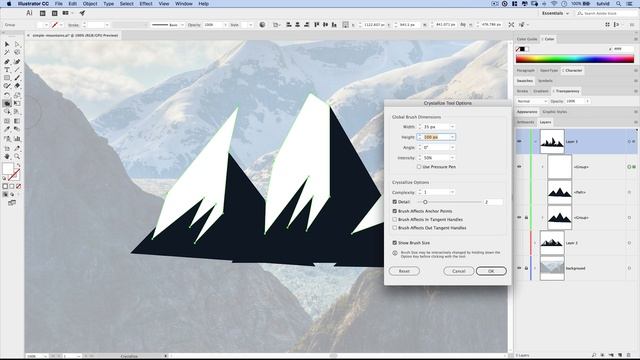The height and width of the screenshot is (360, 640).
Task: Select the Shape Builder tool
Action: 7,112
